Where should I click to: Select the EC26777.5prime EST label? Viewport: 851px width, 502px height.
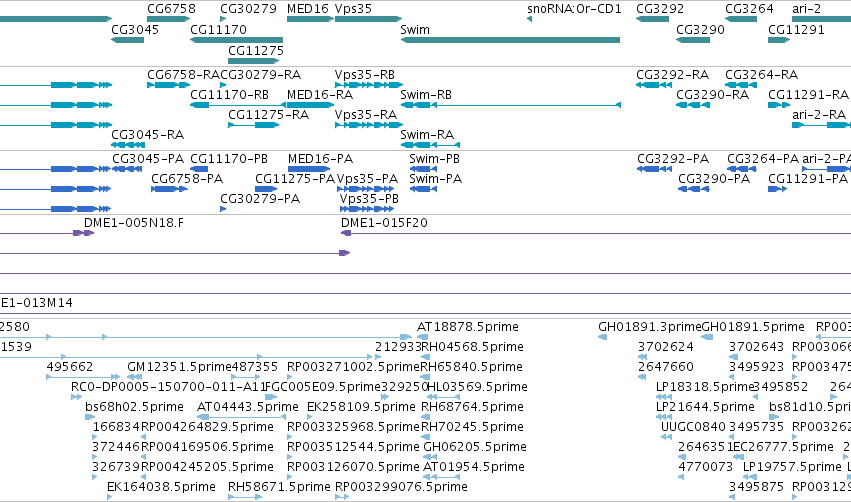[x=784, y=447]
